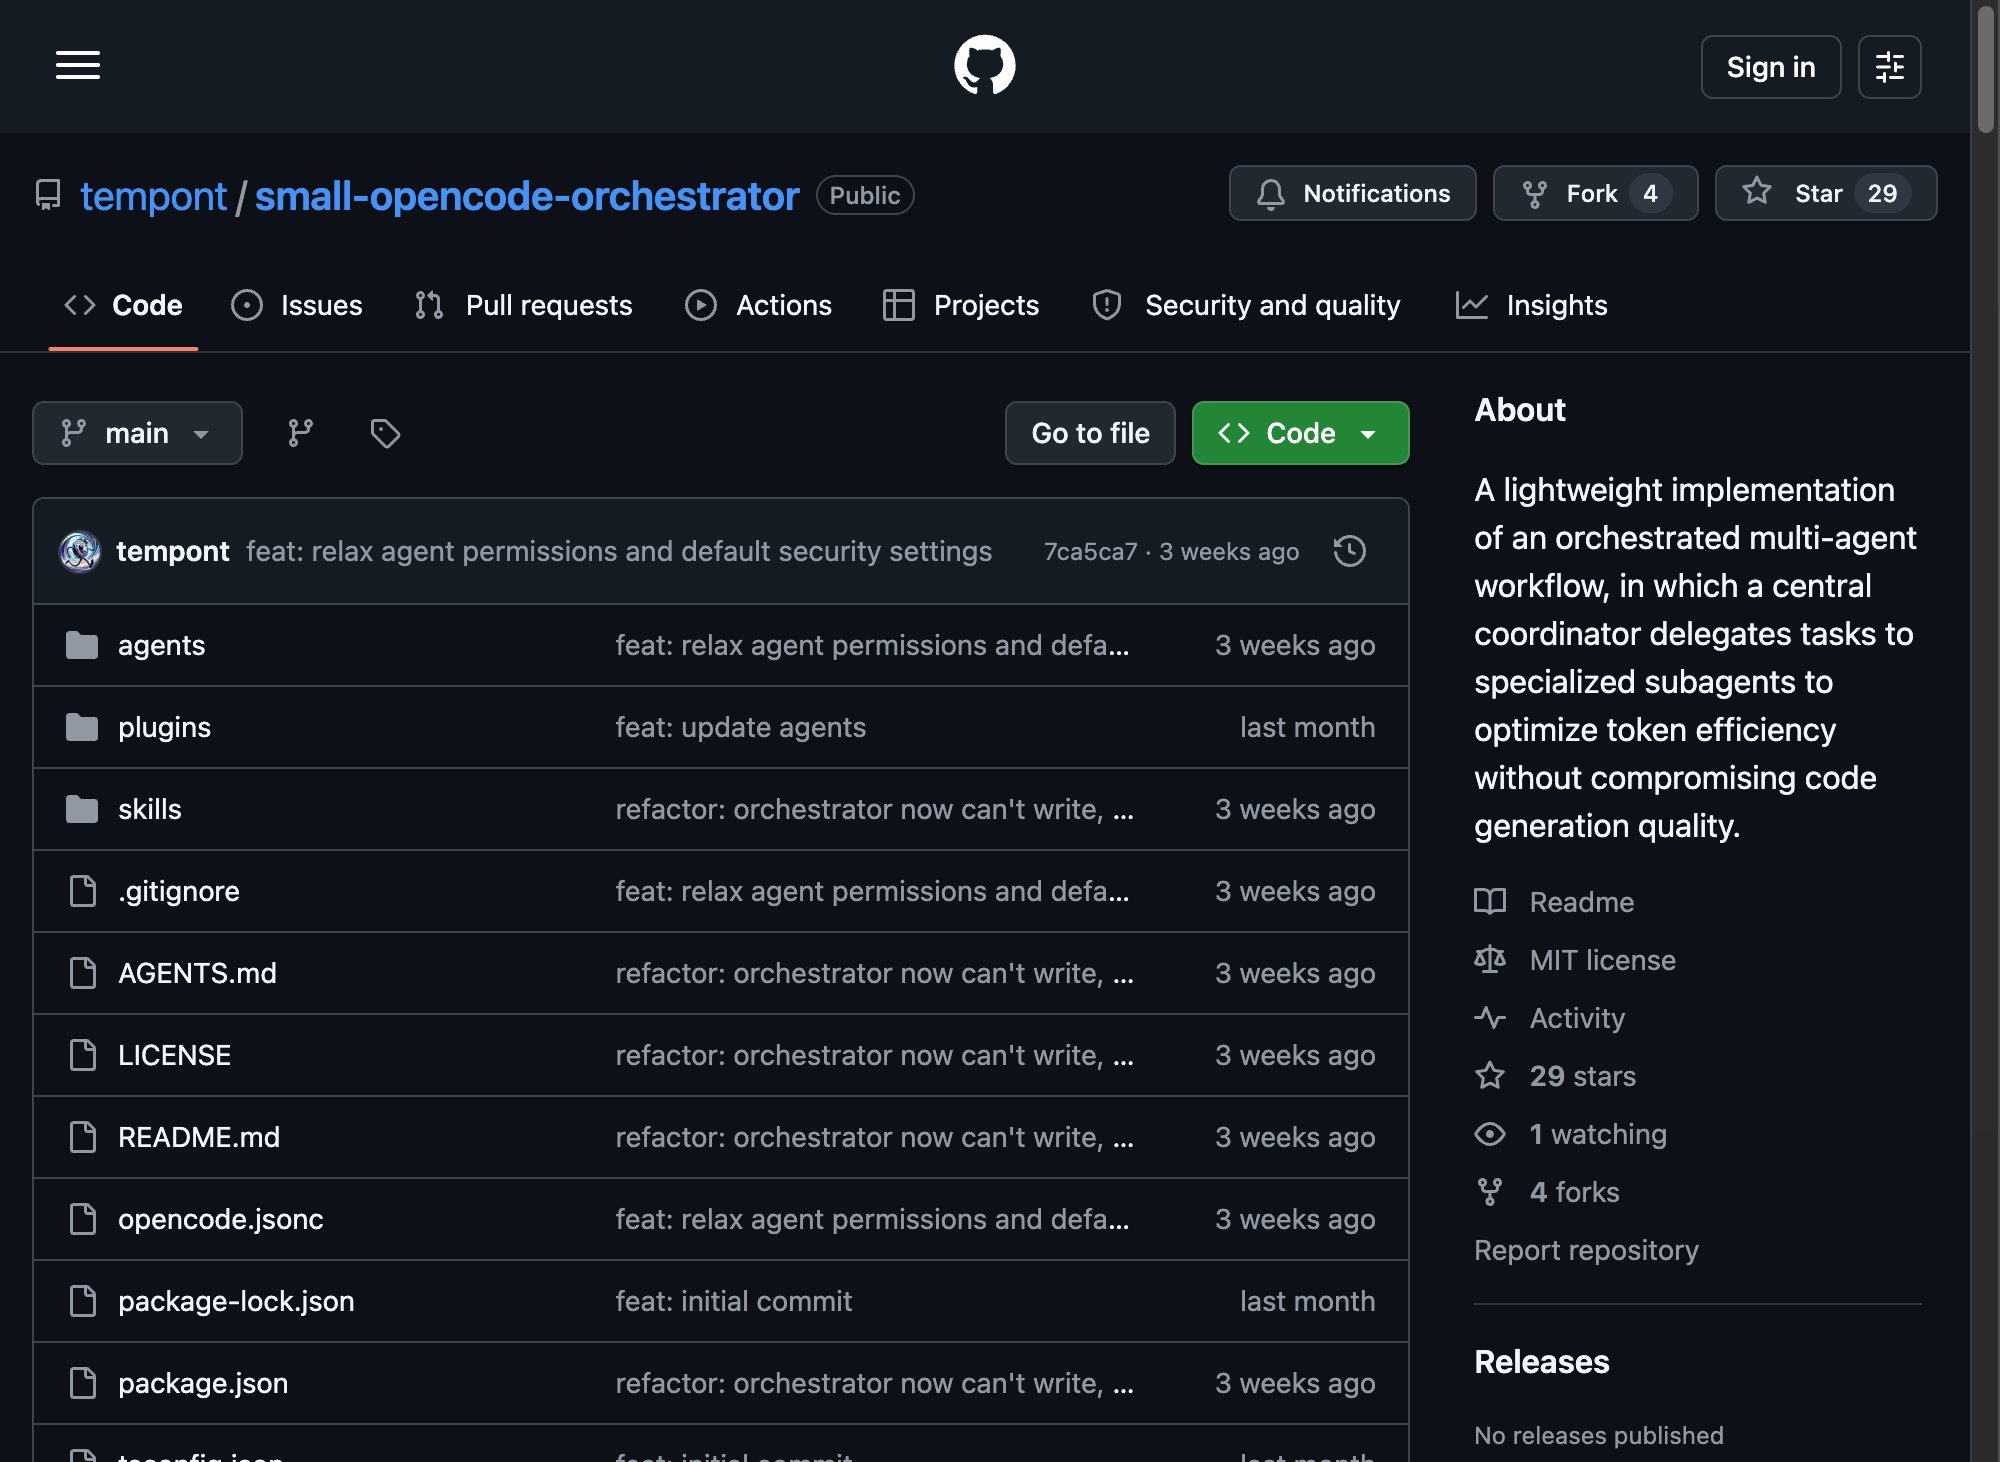Open the Insights tab
The height and width of the screenshot is (1462, 2000).
(x=1532, y=305)
